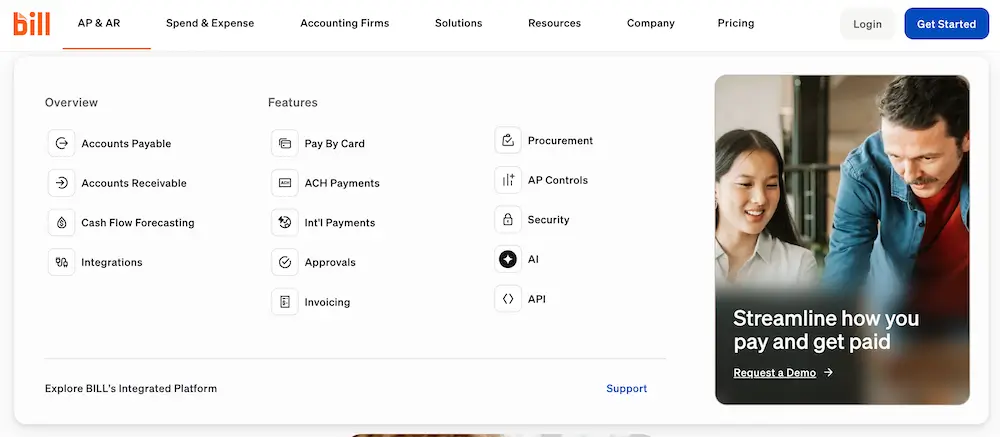The width and height of the screenshot is (1000, 437).
Task: Click the AP Controls icon
Action: (x=508, y=180)
